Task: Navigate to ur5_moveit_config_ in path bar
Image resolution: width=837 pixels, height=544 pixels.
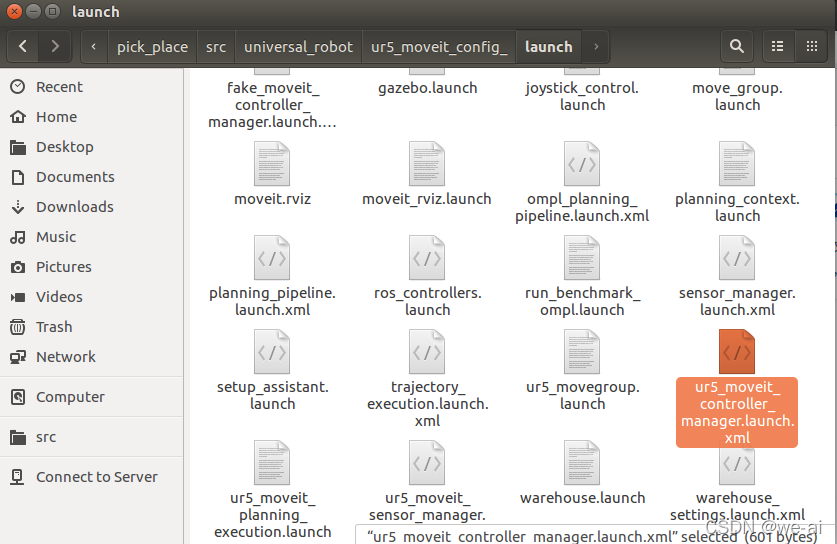Action: (x=439, y=46)
